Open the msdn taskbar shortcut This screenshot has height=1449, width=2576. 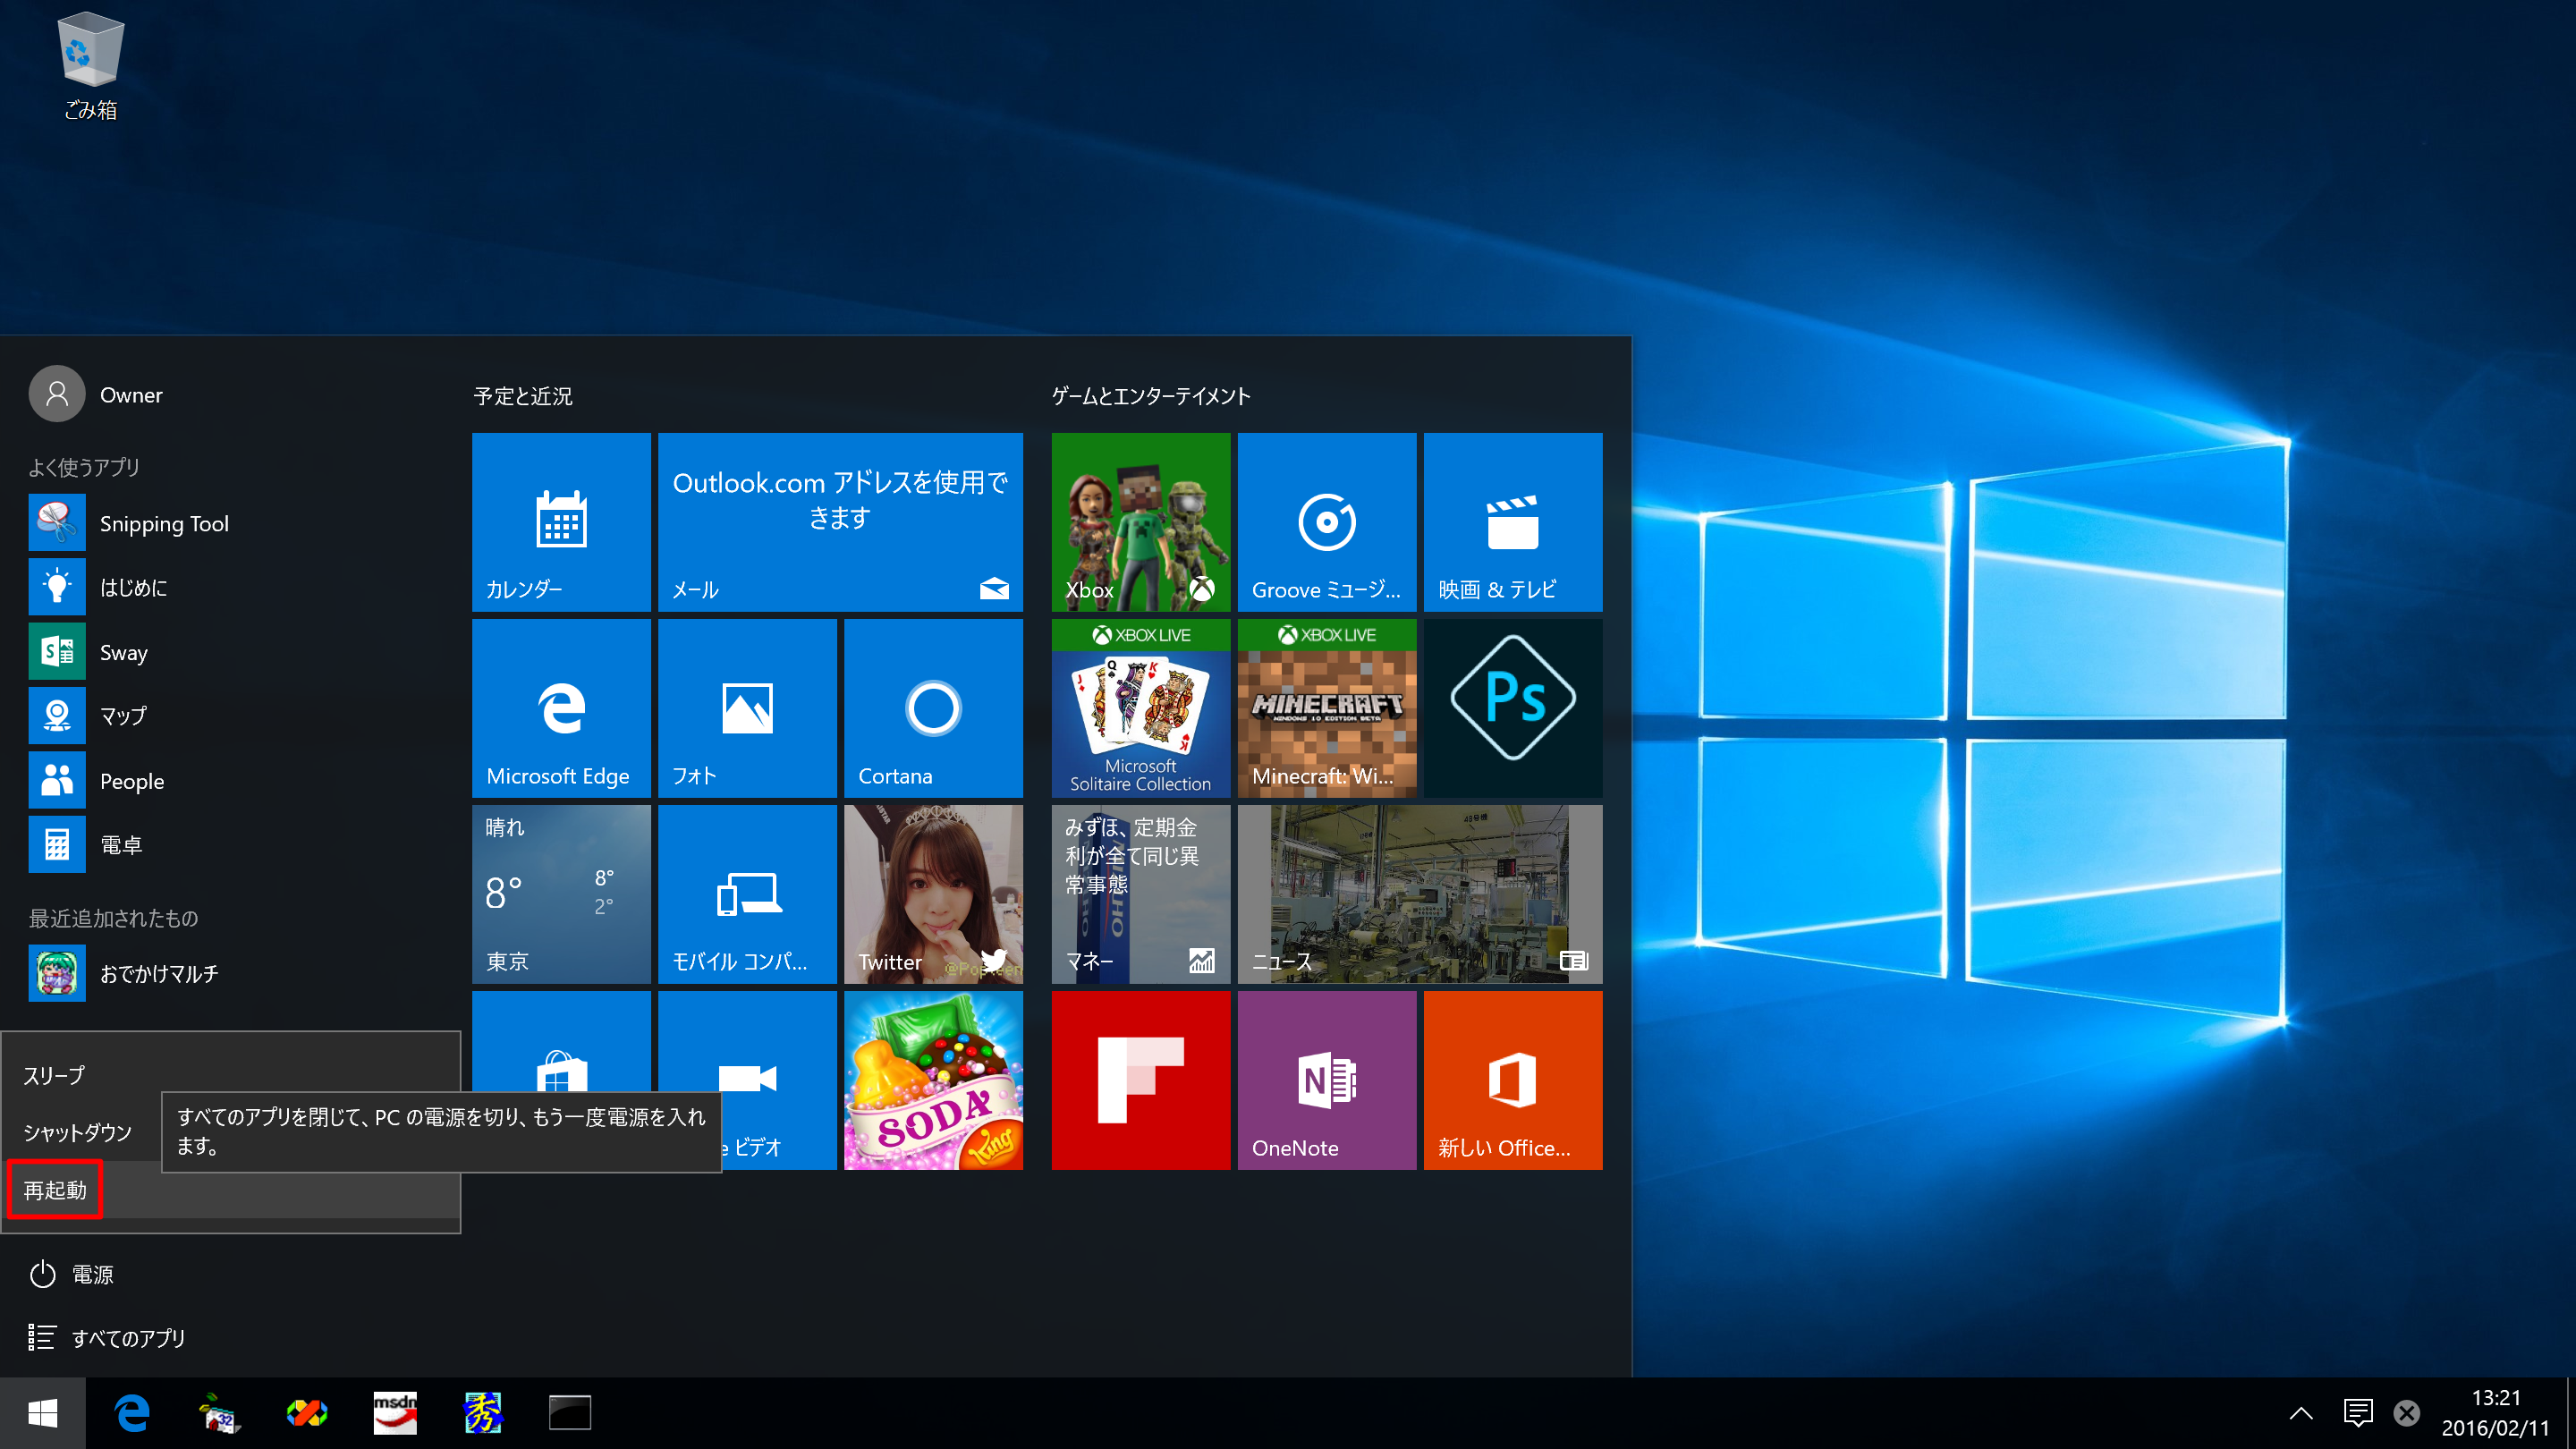(x=395, y=1413)
